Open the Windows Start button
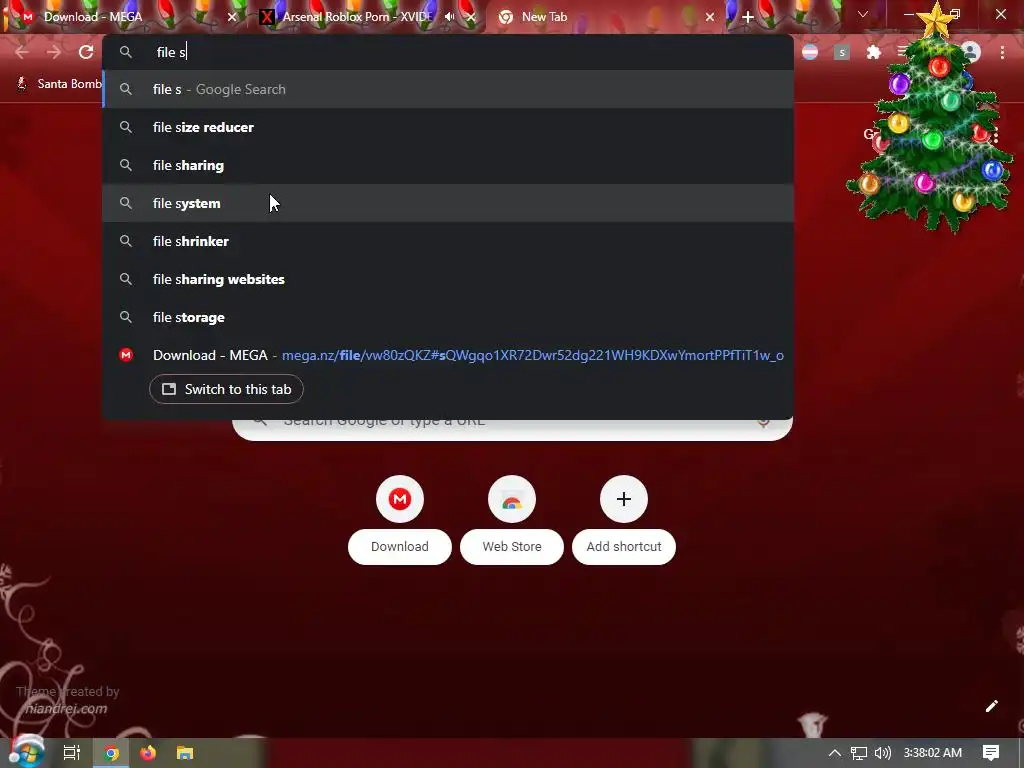1024x768 pixels. 26,752
